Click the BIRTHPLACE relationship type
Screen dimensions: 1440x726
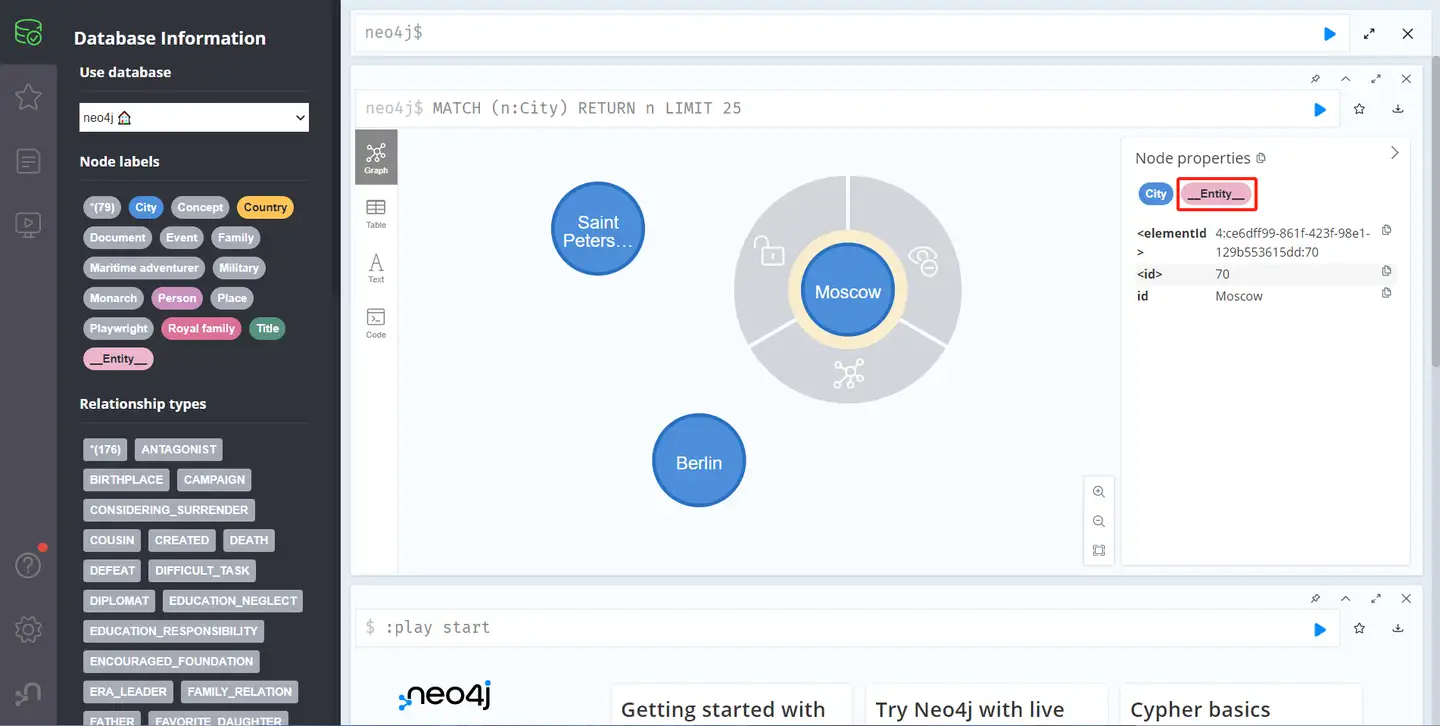[126, 480]
